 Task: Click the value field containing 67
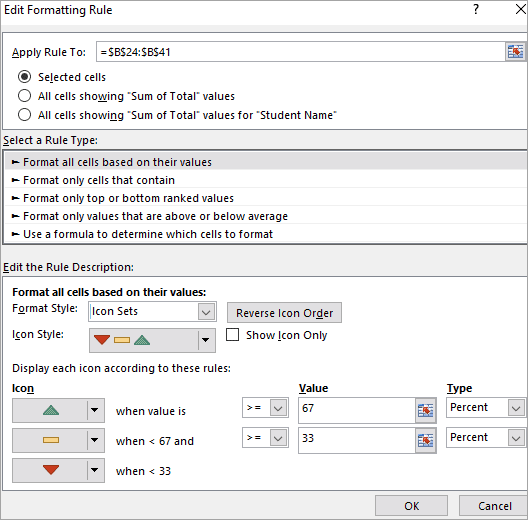click(x=357, y=410)
